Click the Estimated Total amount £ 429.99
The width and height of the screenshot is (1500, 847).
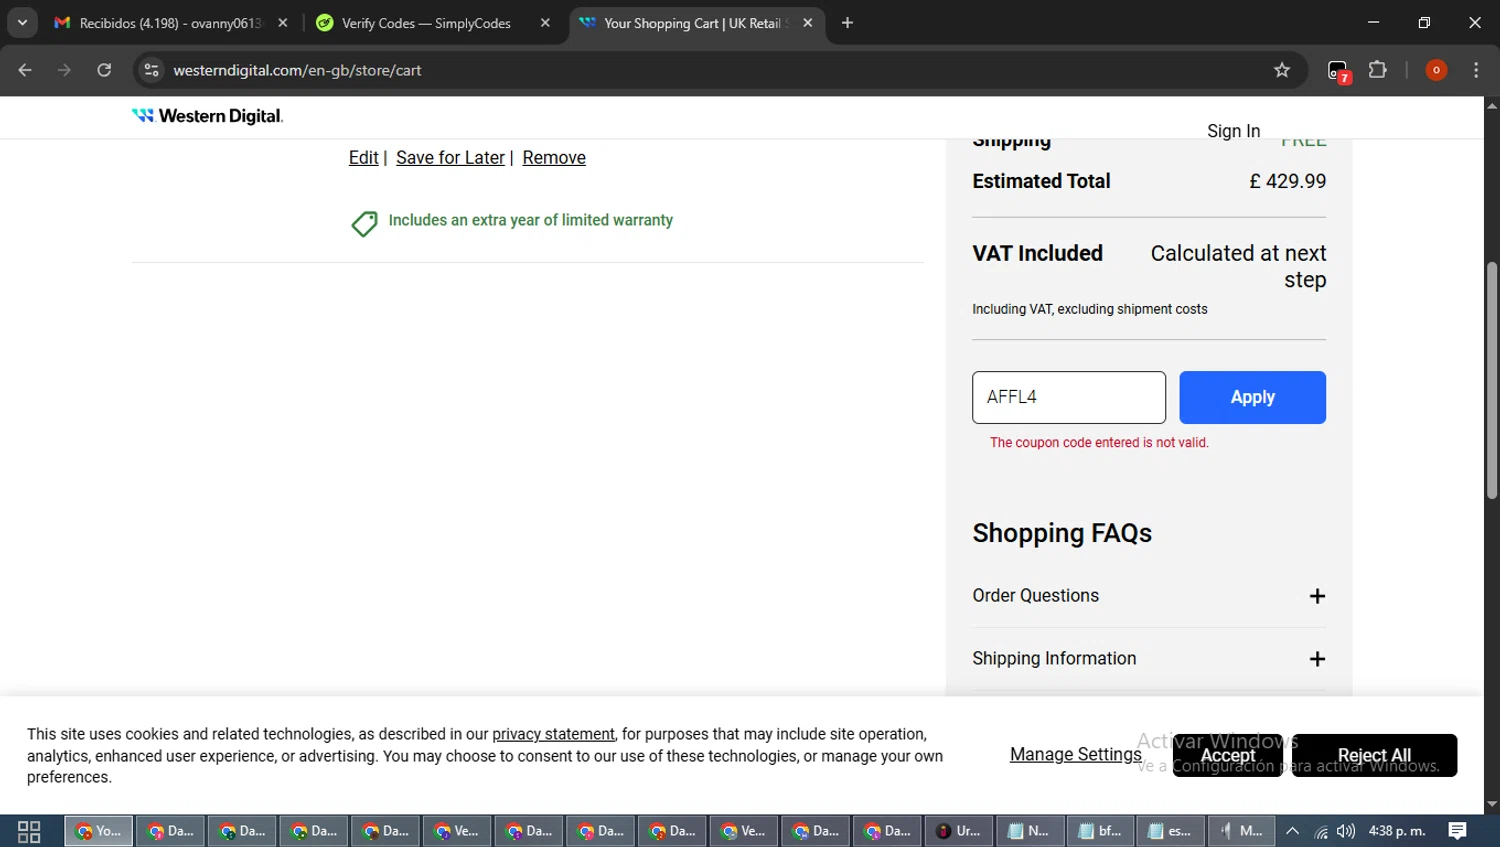coord(1287,181)
